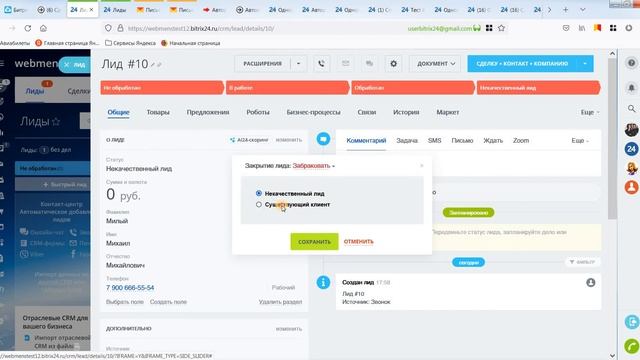Click the Расширения button

pos(262,64)
